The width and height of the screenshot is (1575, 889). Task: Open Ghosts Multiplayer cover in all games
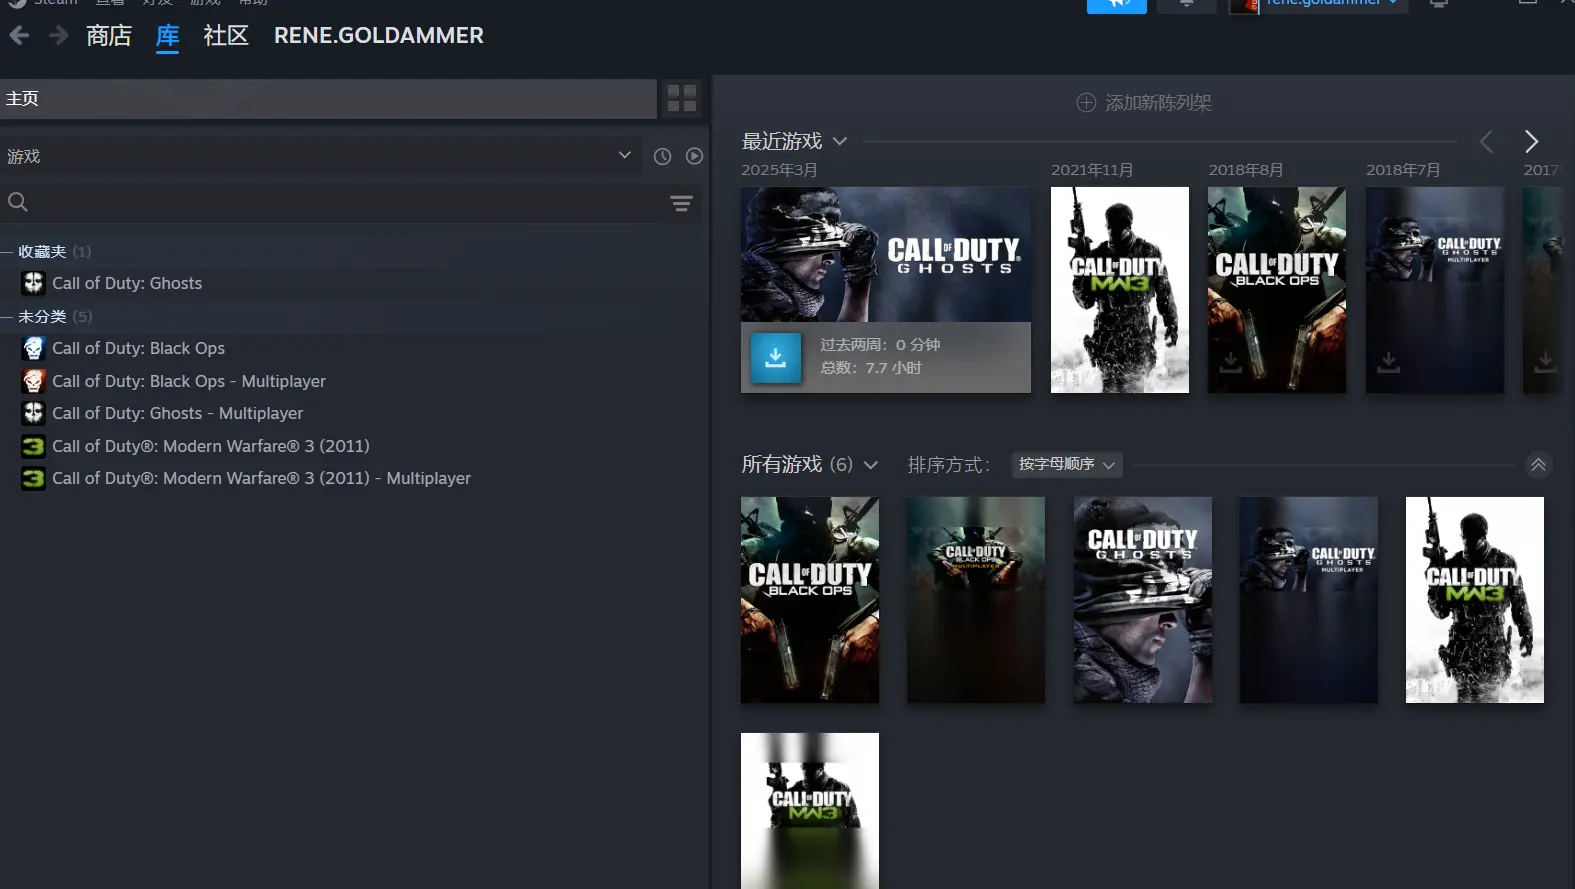click(x=1309, y=600)
